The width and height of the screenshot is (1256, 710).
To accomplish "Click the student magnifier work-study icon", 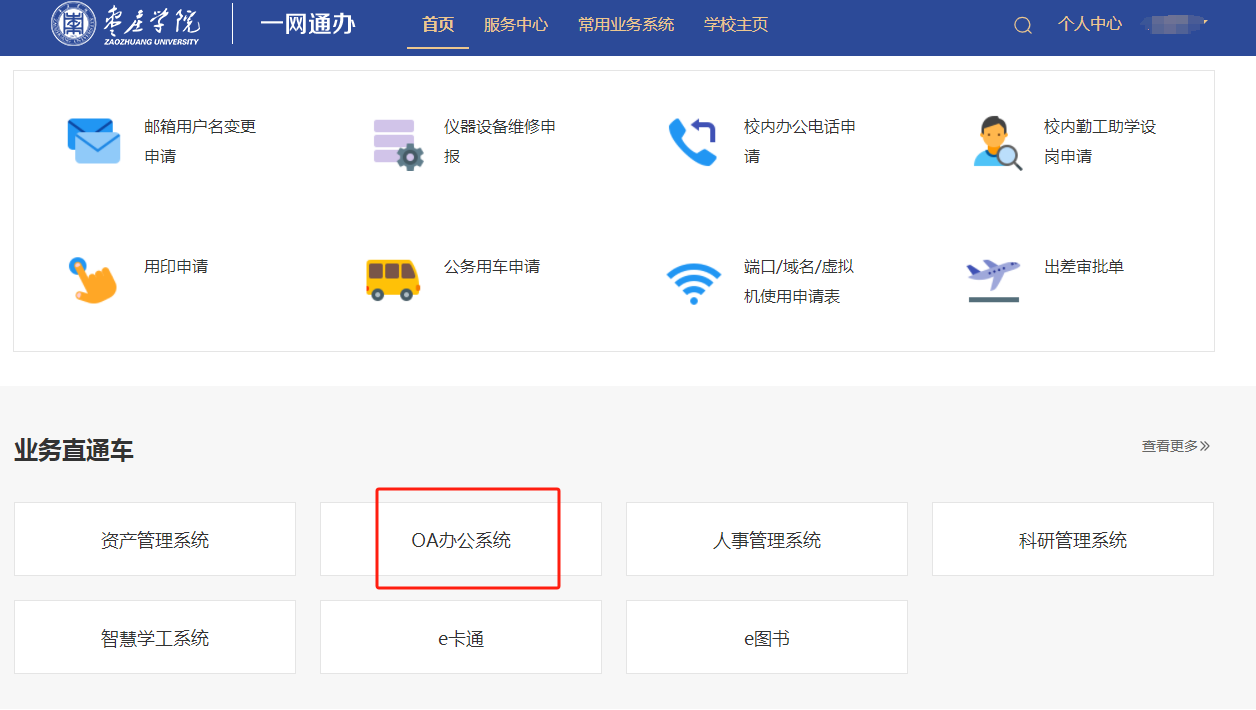I will [x=996, y=143].
